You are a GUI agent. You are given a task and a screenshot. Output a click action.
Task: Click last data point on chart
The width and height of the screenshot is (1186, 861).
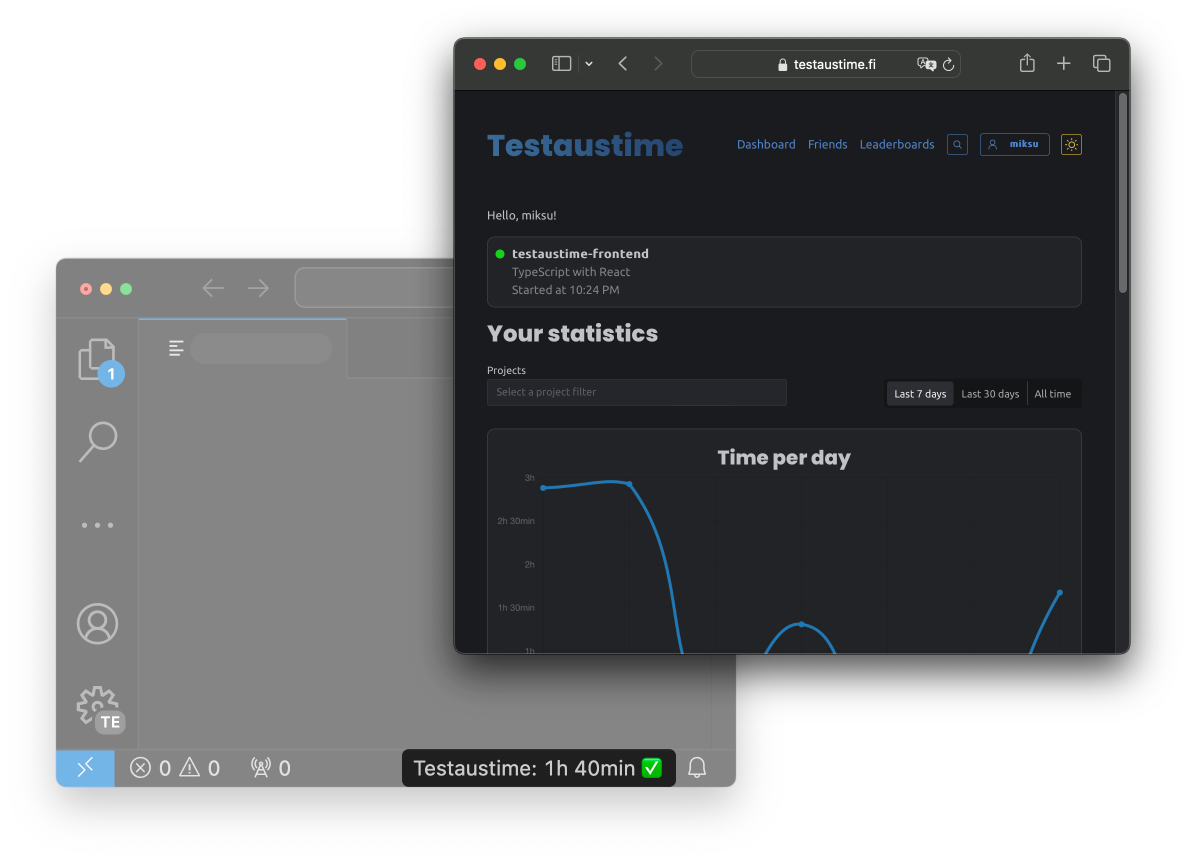click(x=1060, y=592)
